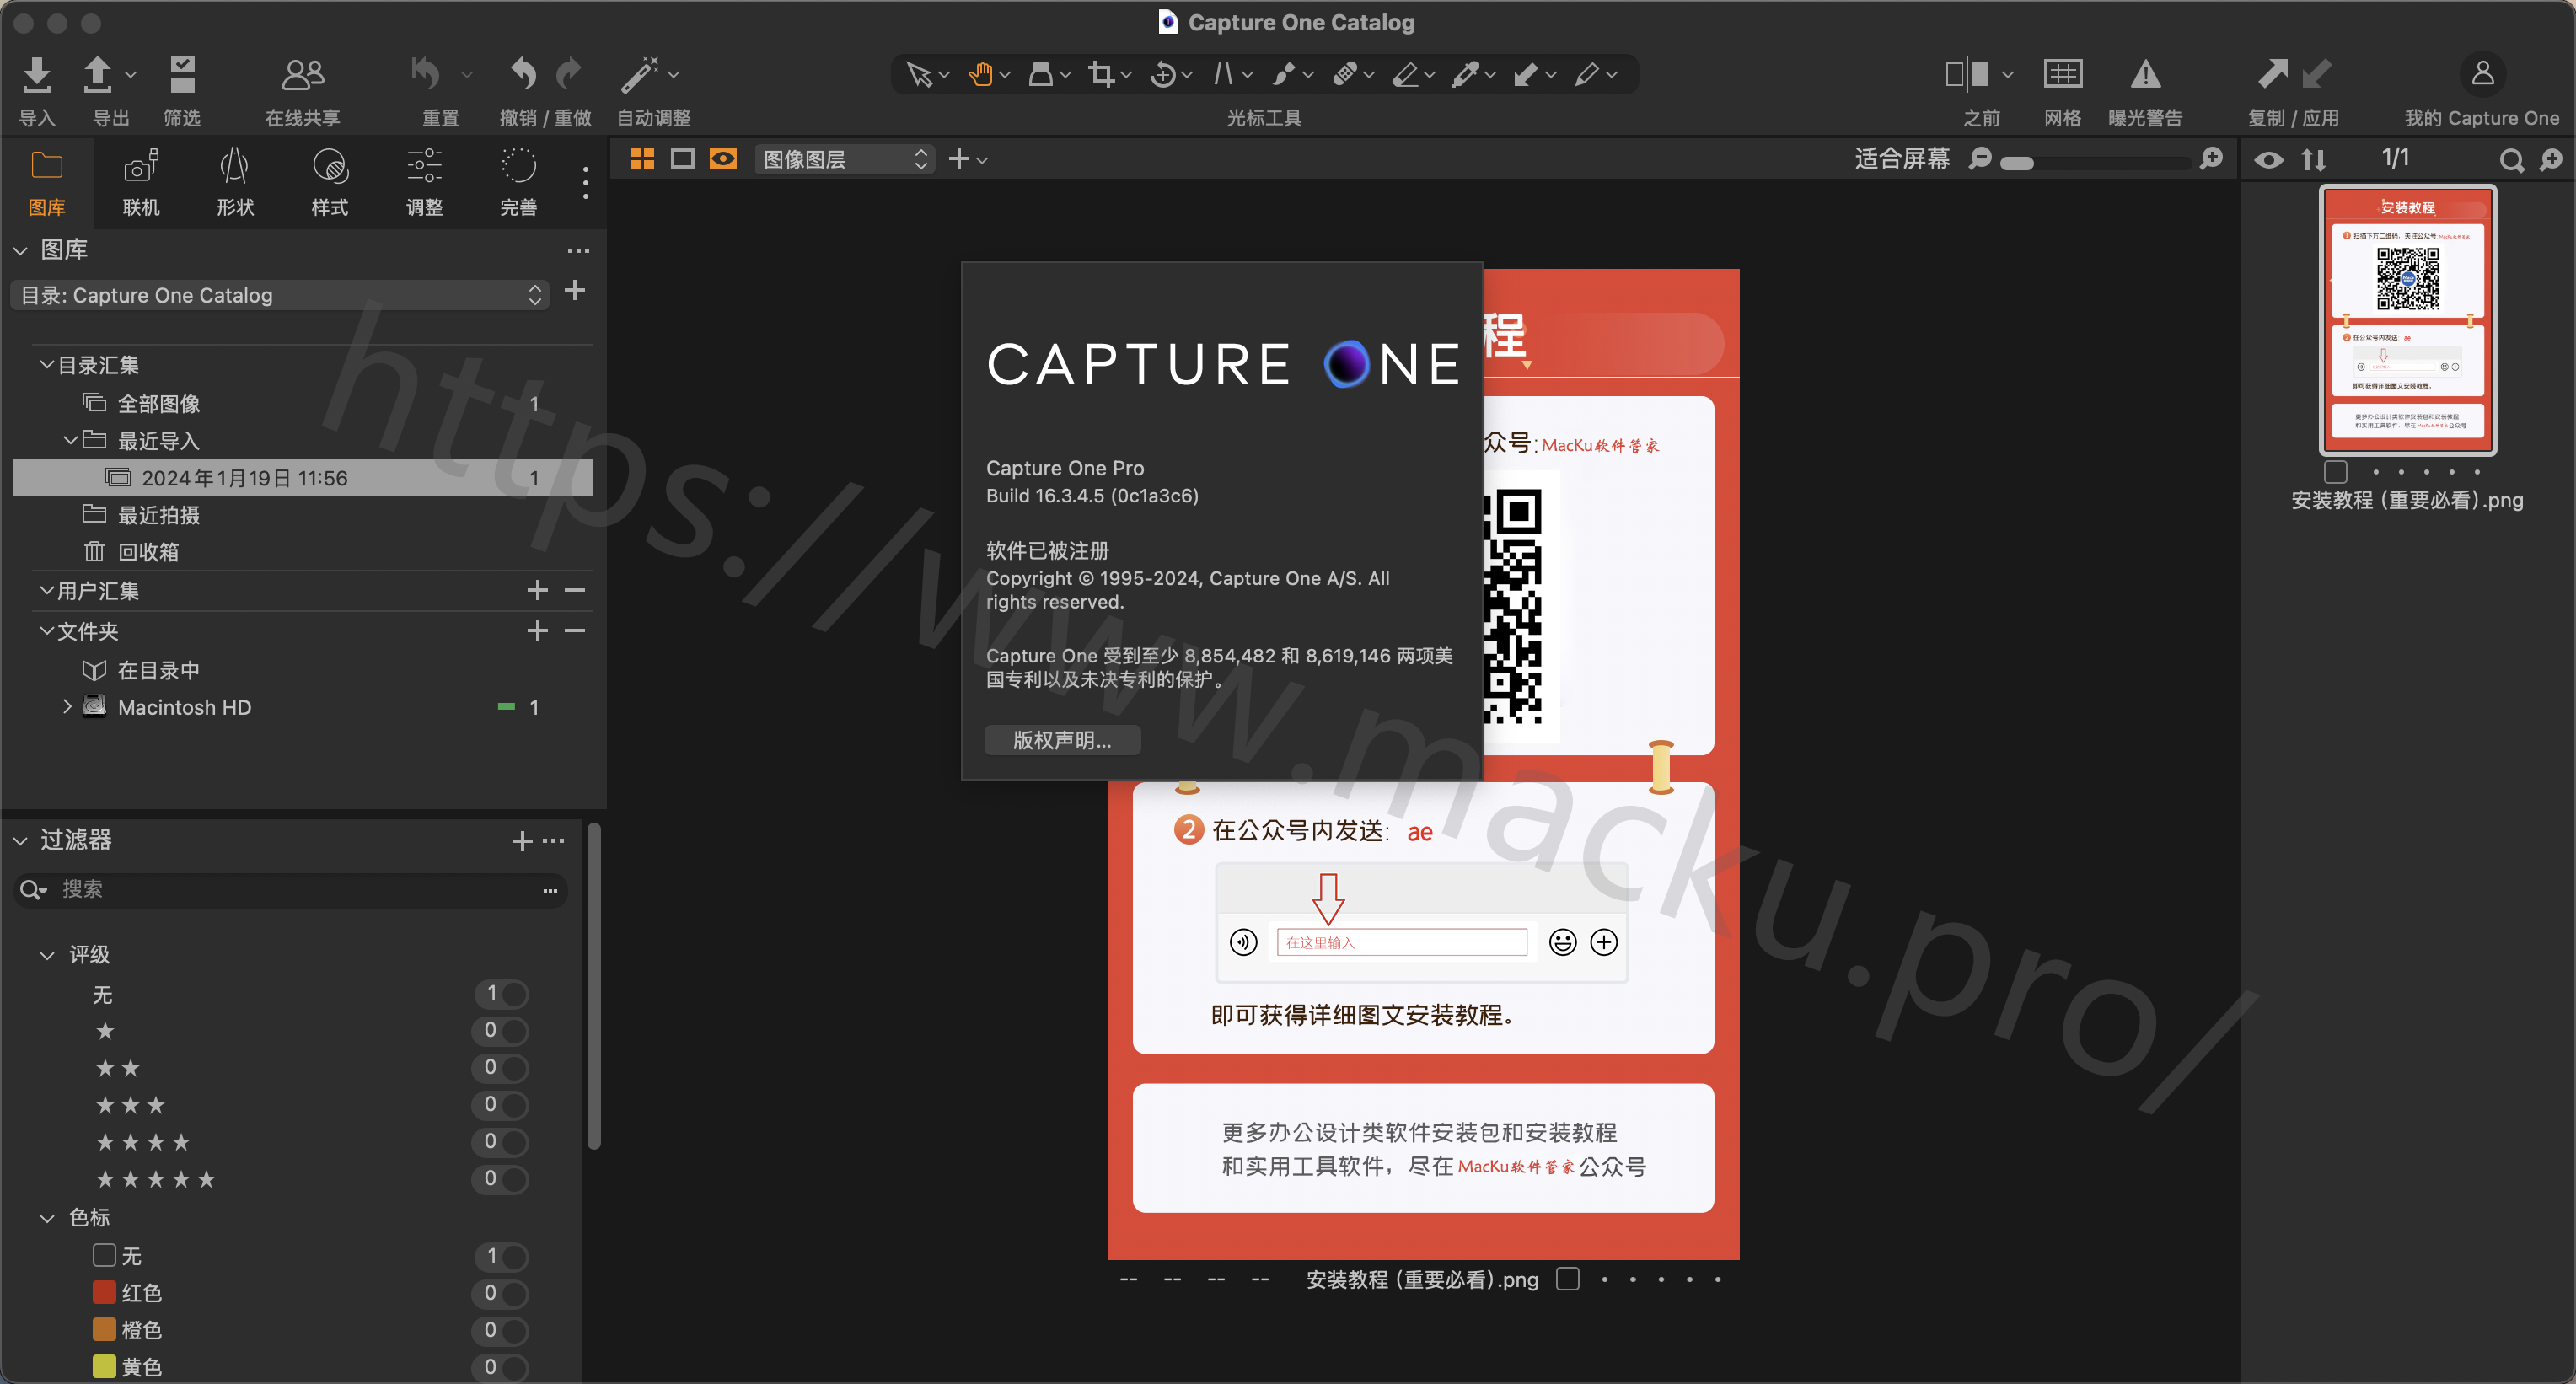Click the browser sort arrows icon

[x=2314, y=159]
